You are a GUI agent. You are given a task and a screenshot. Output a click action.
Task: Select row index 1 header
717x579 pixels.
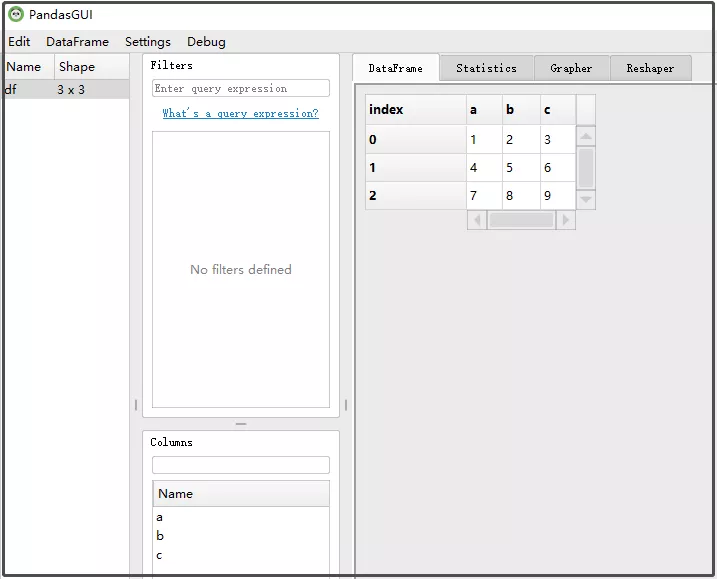pyautogui.click(x=416, y=167)
